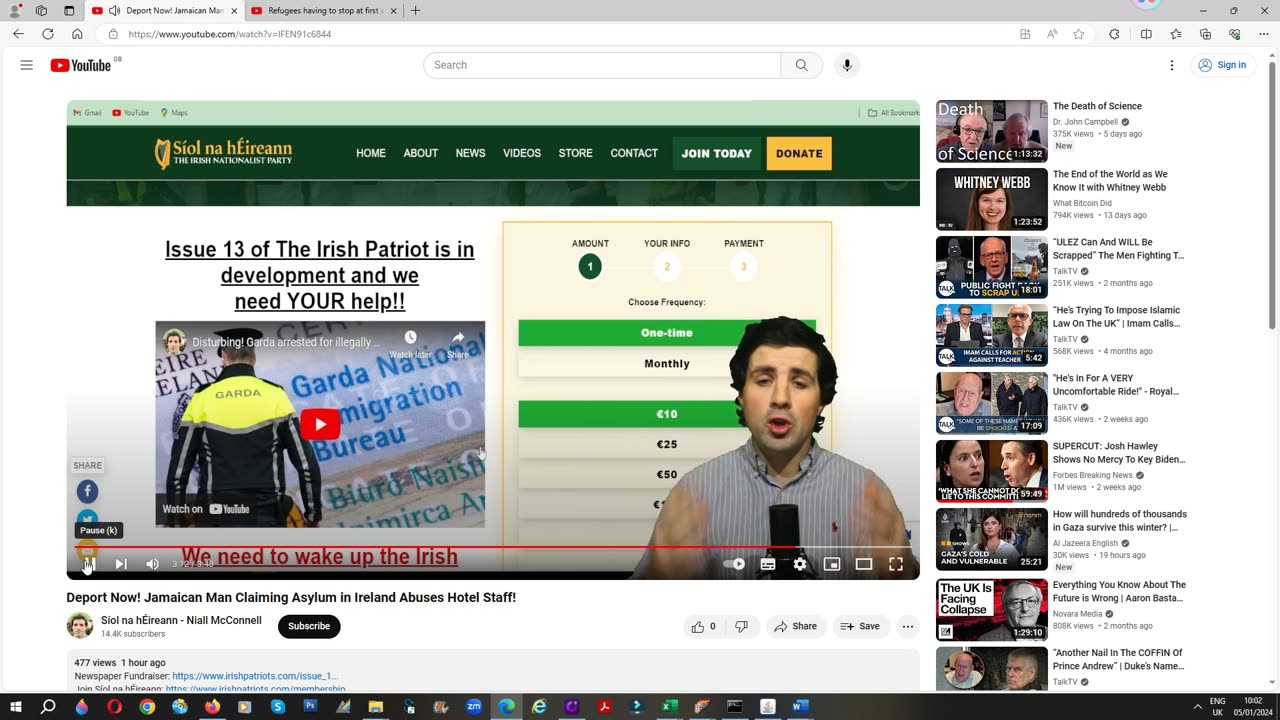Viewport: 1280px width, 720px height.
Task: Close the Deport Now! browser tab
Action: coord(235,11)
